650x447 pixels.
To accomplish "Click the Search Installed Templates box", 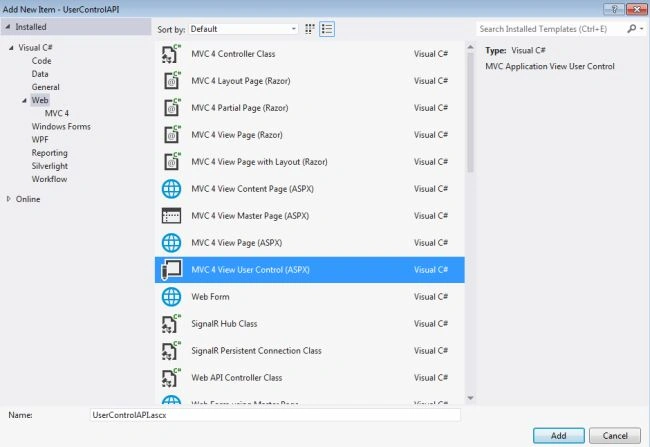I will click(x=551, y=29).
